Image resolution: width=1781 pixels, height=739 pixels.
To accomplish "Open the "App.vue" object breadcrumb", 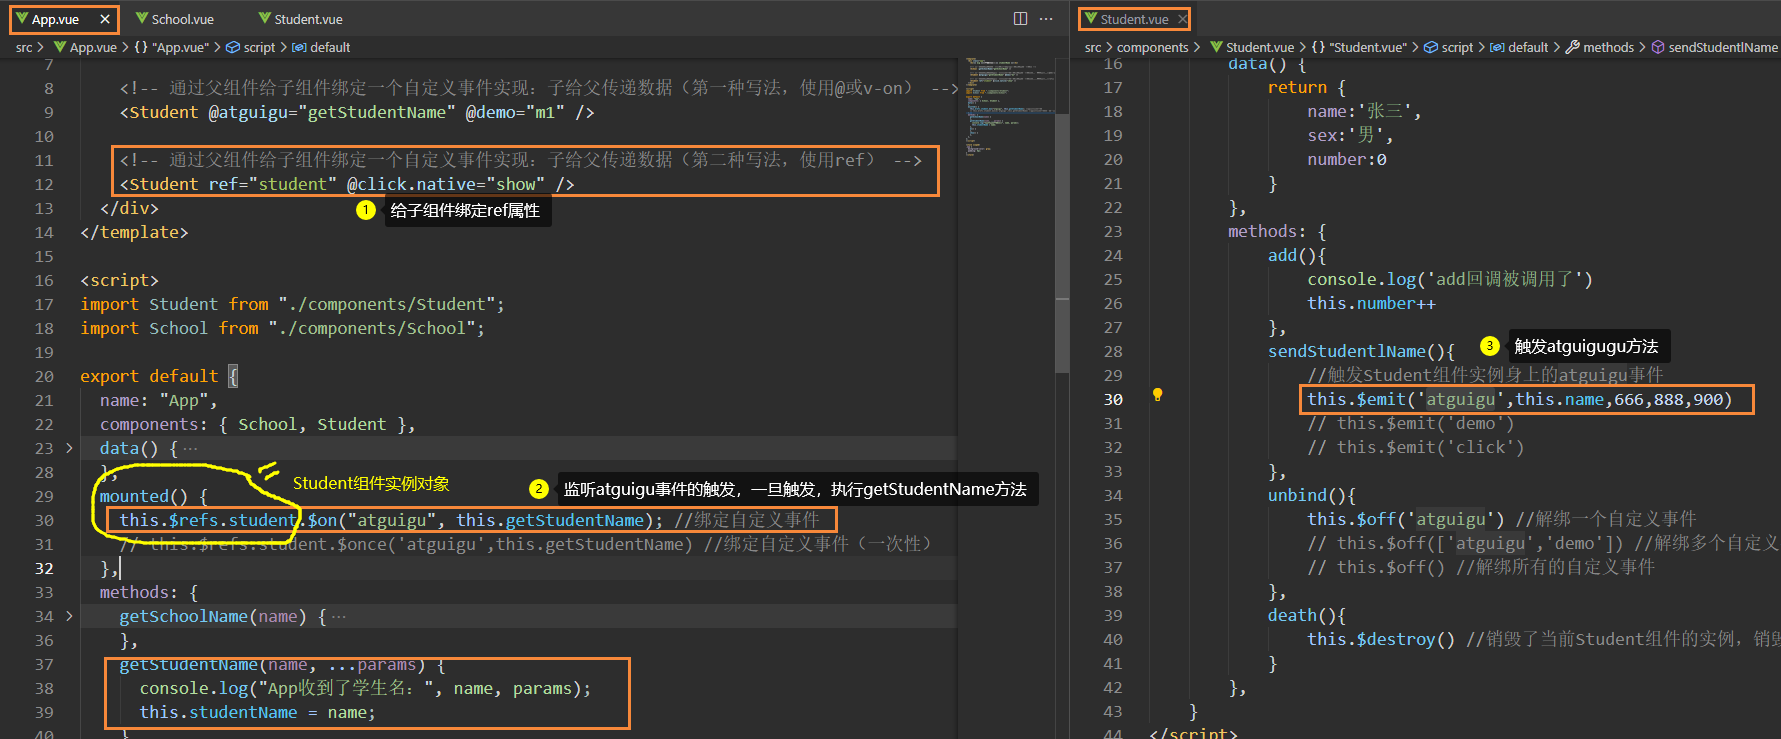I will click(x=172, y=47).
